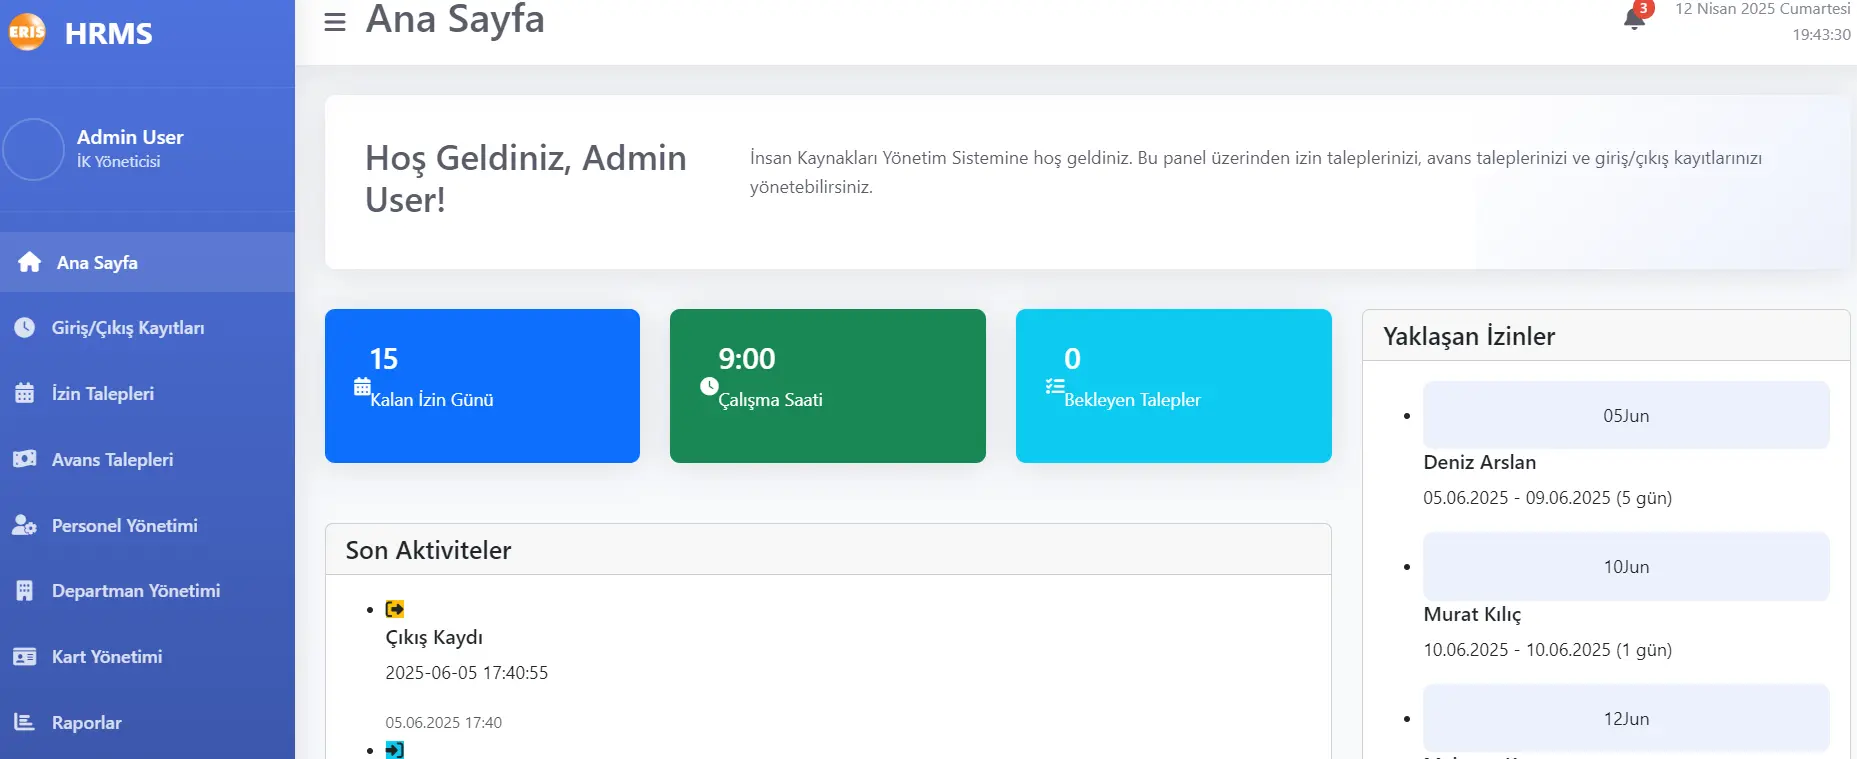Click the ERIS logo icon
The height and width of the screenshot is (759, 1857).
coord(26,32)
